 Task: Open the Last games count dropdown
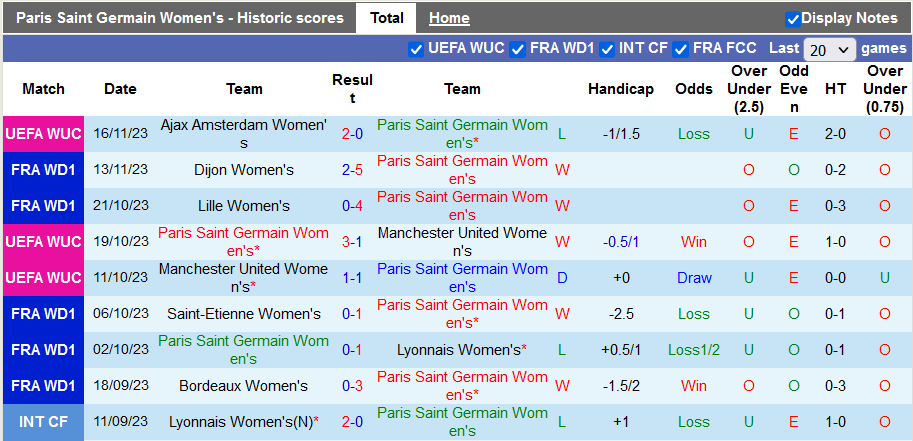point(829,49)
